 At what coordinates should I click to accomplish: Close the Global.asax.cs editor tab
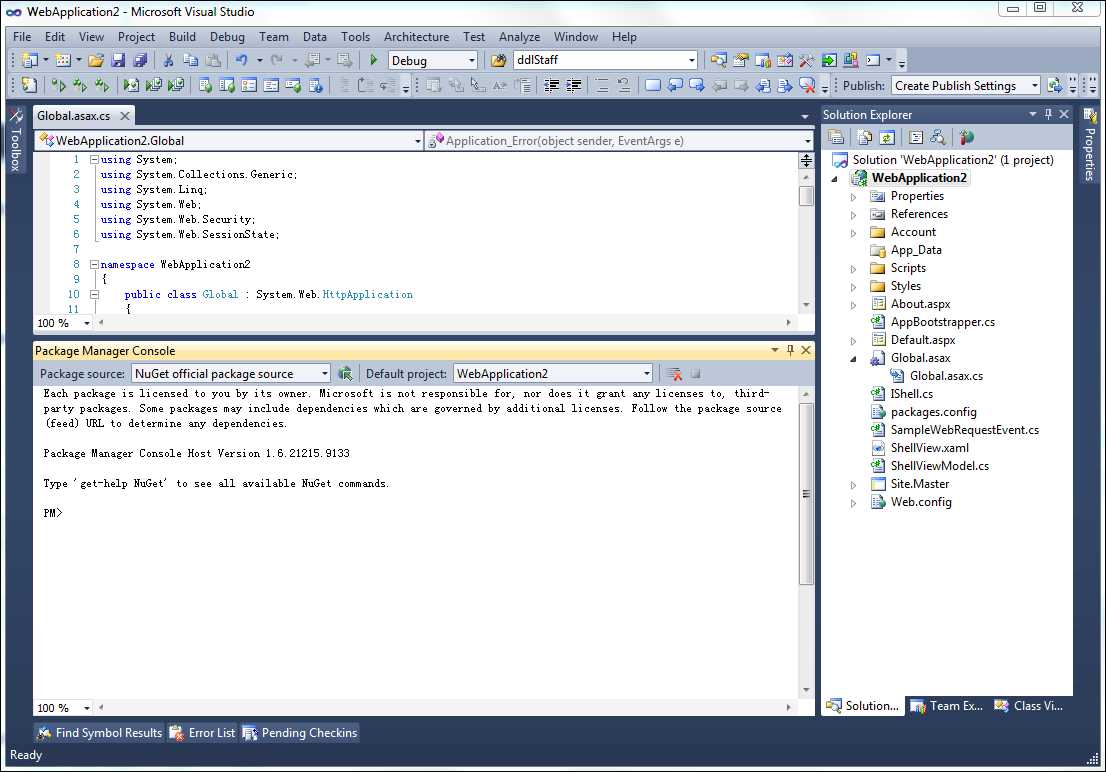pos(125,115)
